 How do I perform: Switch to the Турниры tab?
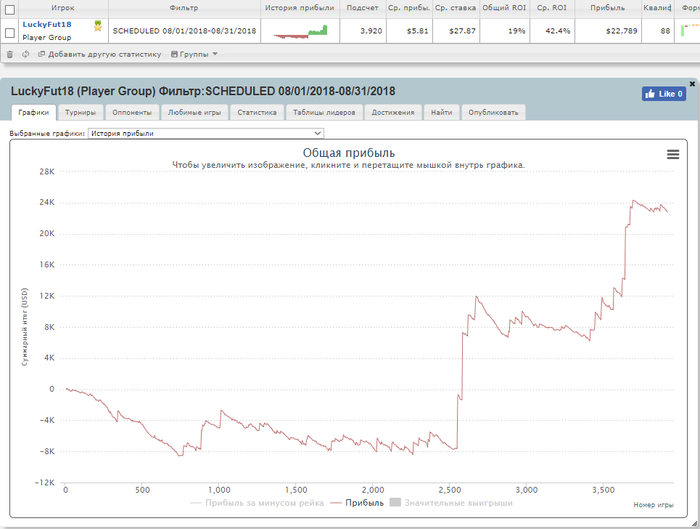pos(80,112)
